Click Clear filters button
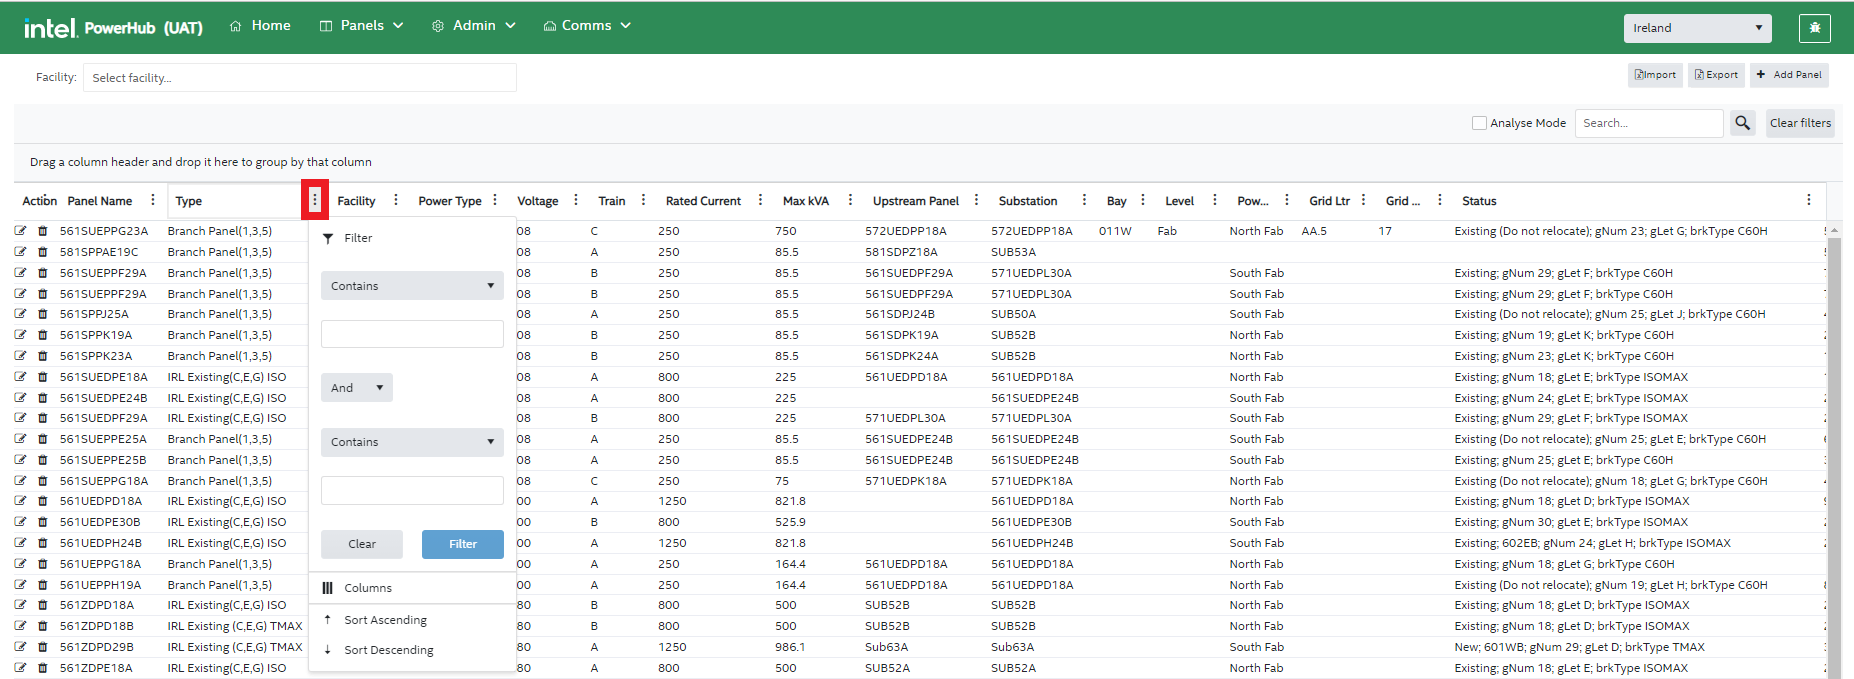The height and width of the screenshot is (679, 1854). click(x=1799, y=123)
